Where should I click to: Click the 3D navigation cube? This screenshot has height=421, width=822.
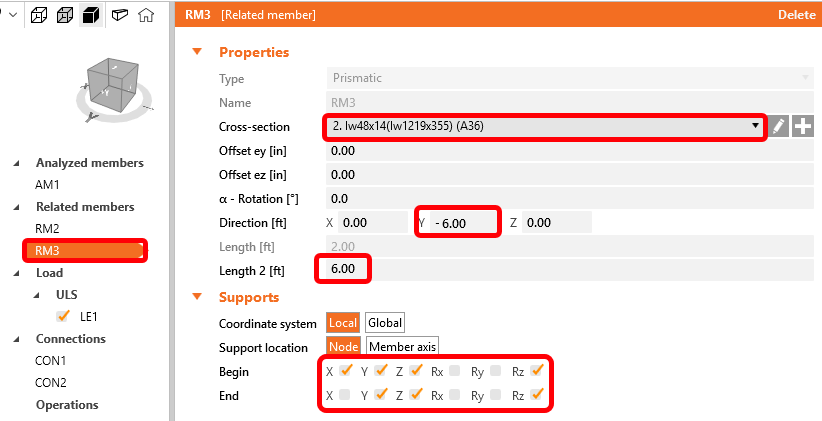pyautogui.click(x=113, y=83)
